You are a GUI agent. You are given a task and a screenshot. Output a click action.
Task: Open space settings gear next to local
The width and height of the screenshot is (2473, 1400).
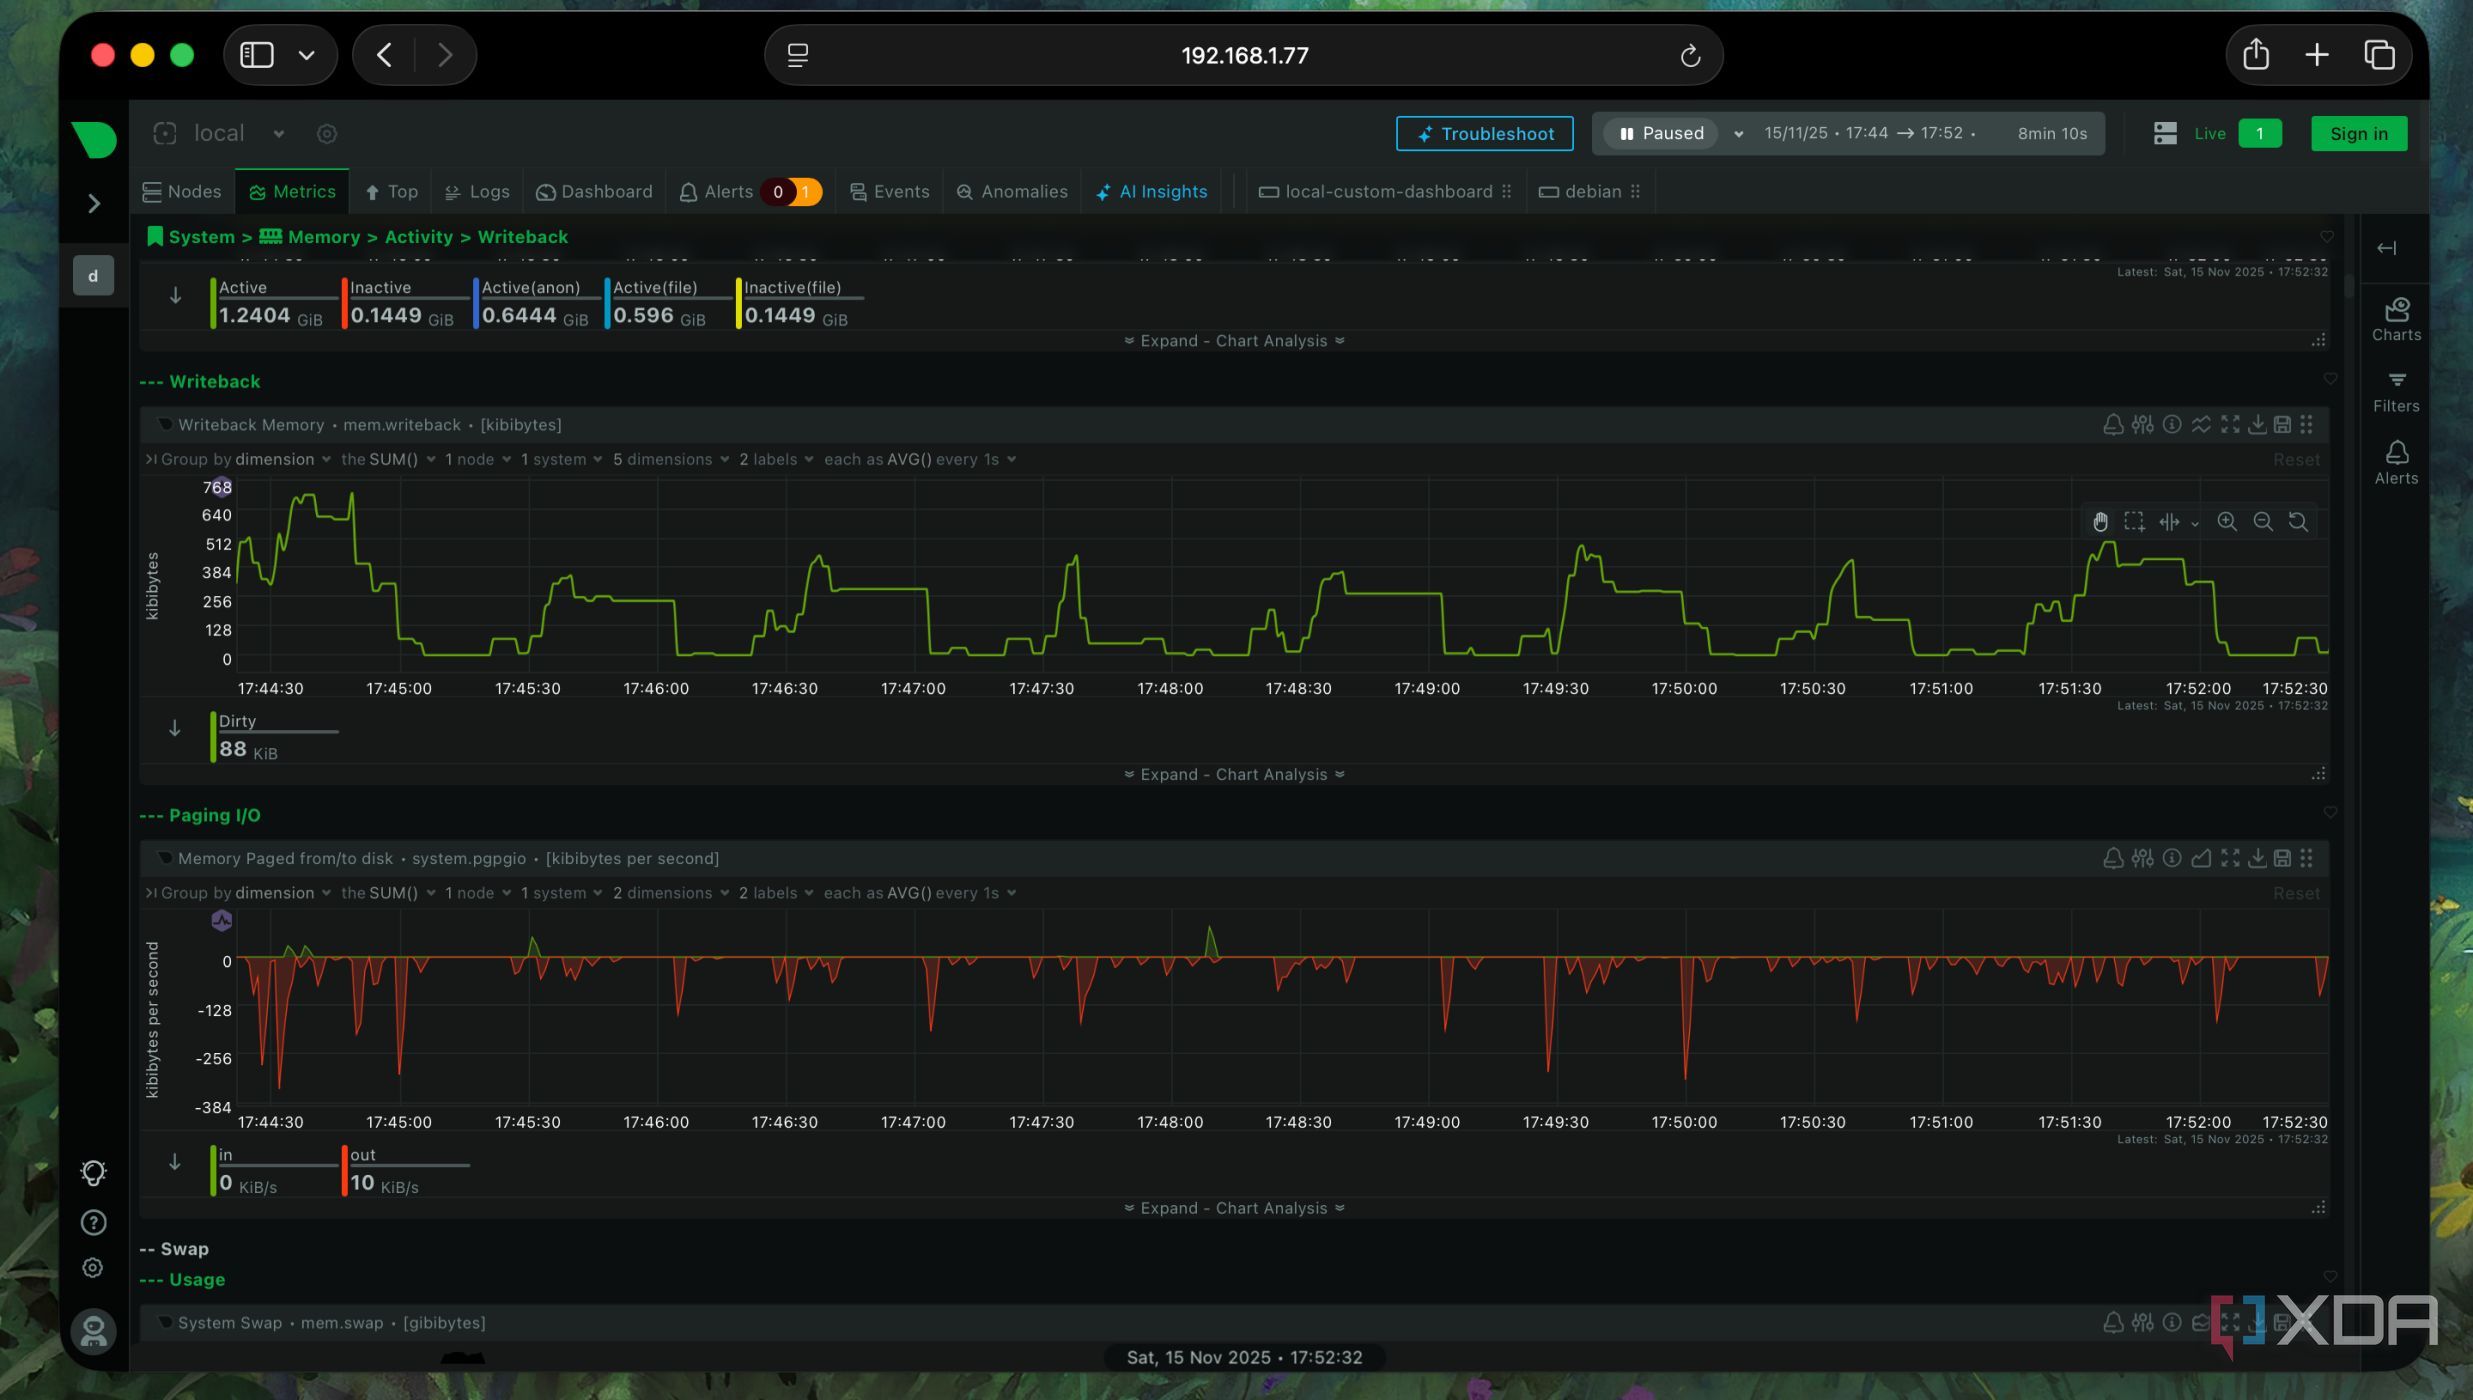coord(327,134)
